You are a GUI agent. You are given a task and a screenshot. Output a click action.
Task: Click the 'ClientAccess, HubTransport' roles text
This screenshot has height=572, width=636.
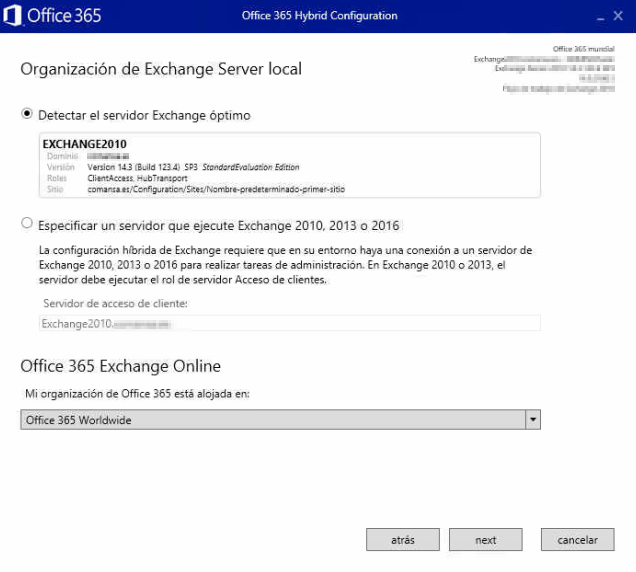tap(138, 178)
